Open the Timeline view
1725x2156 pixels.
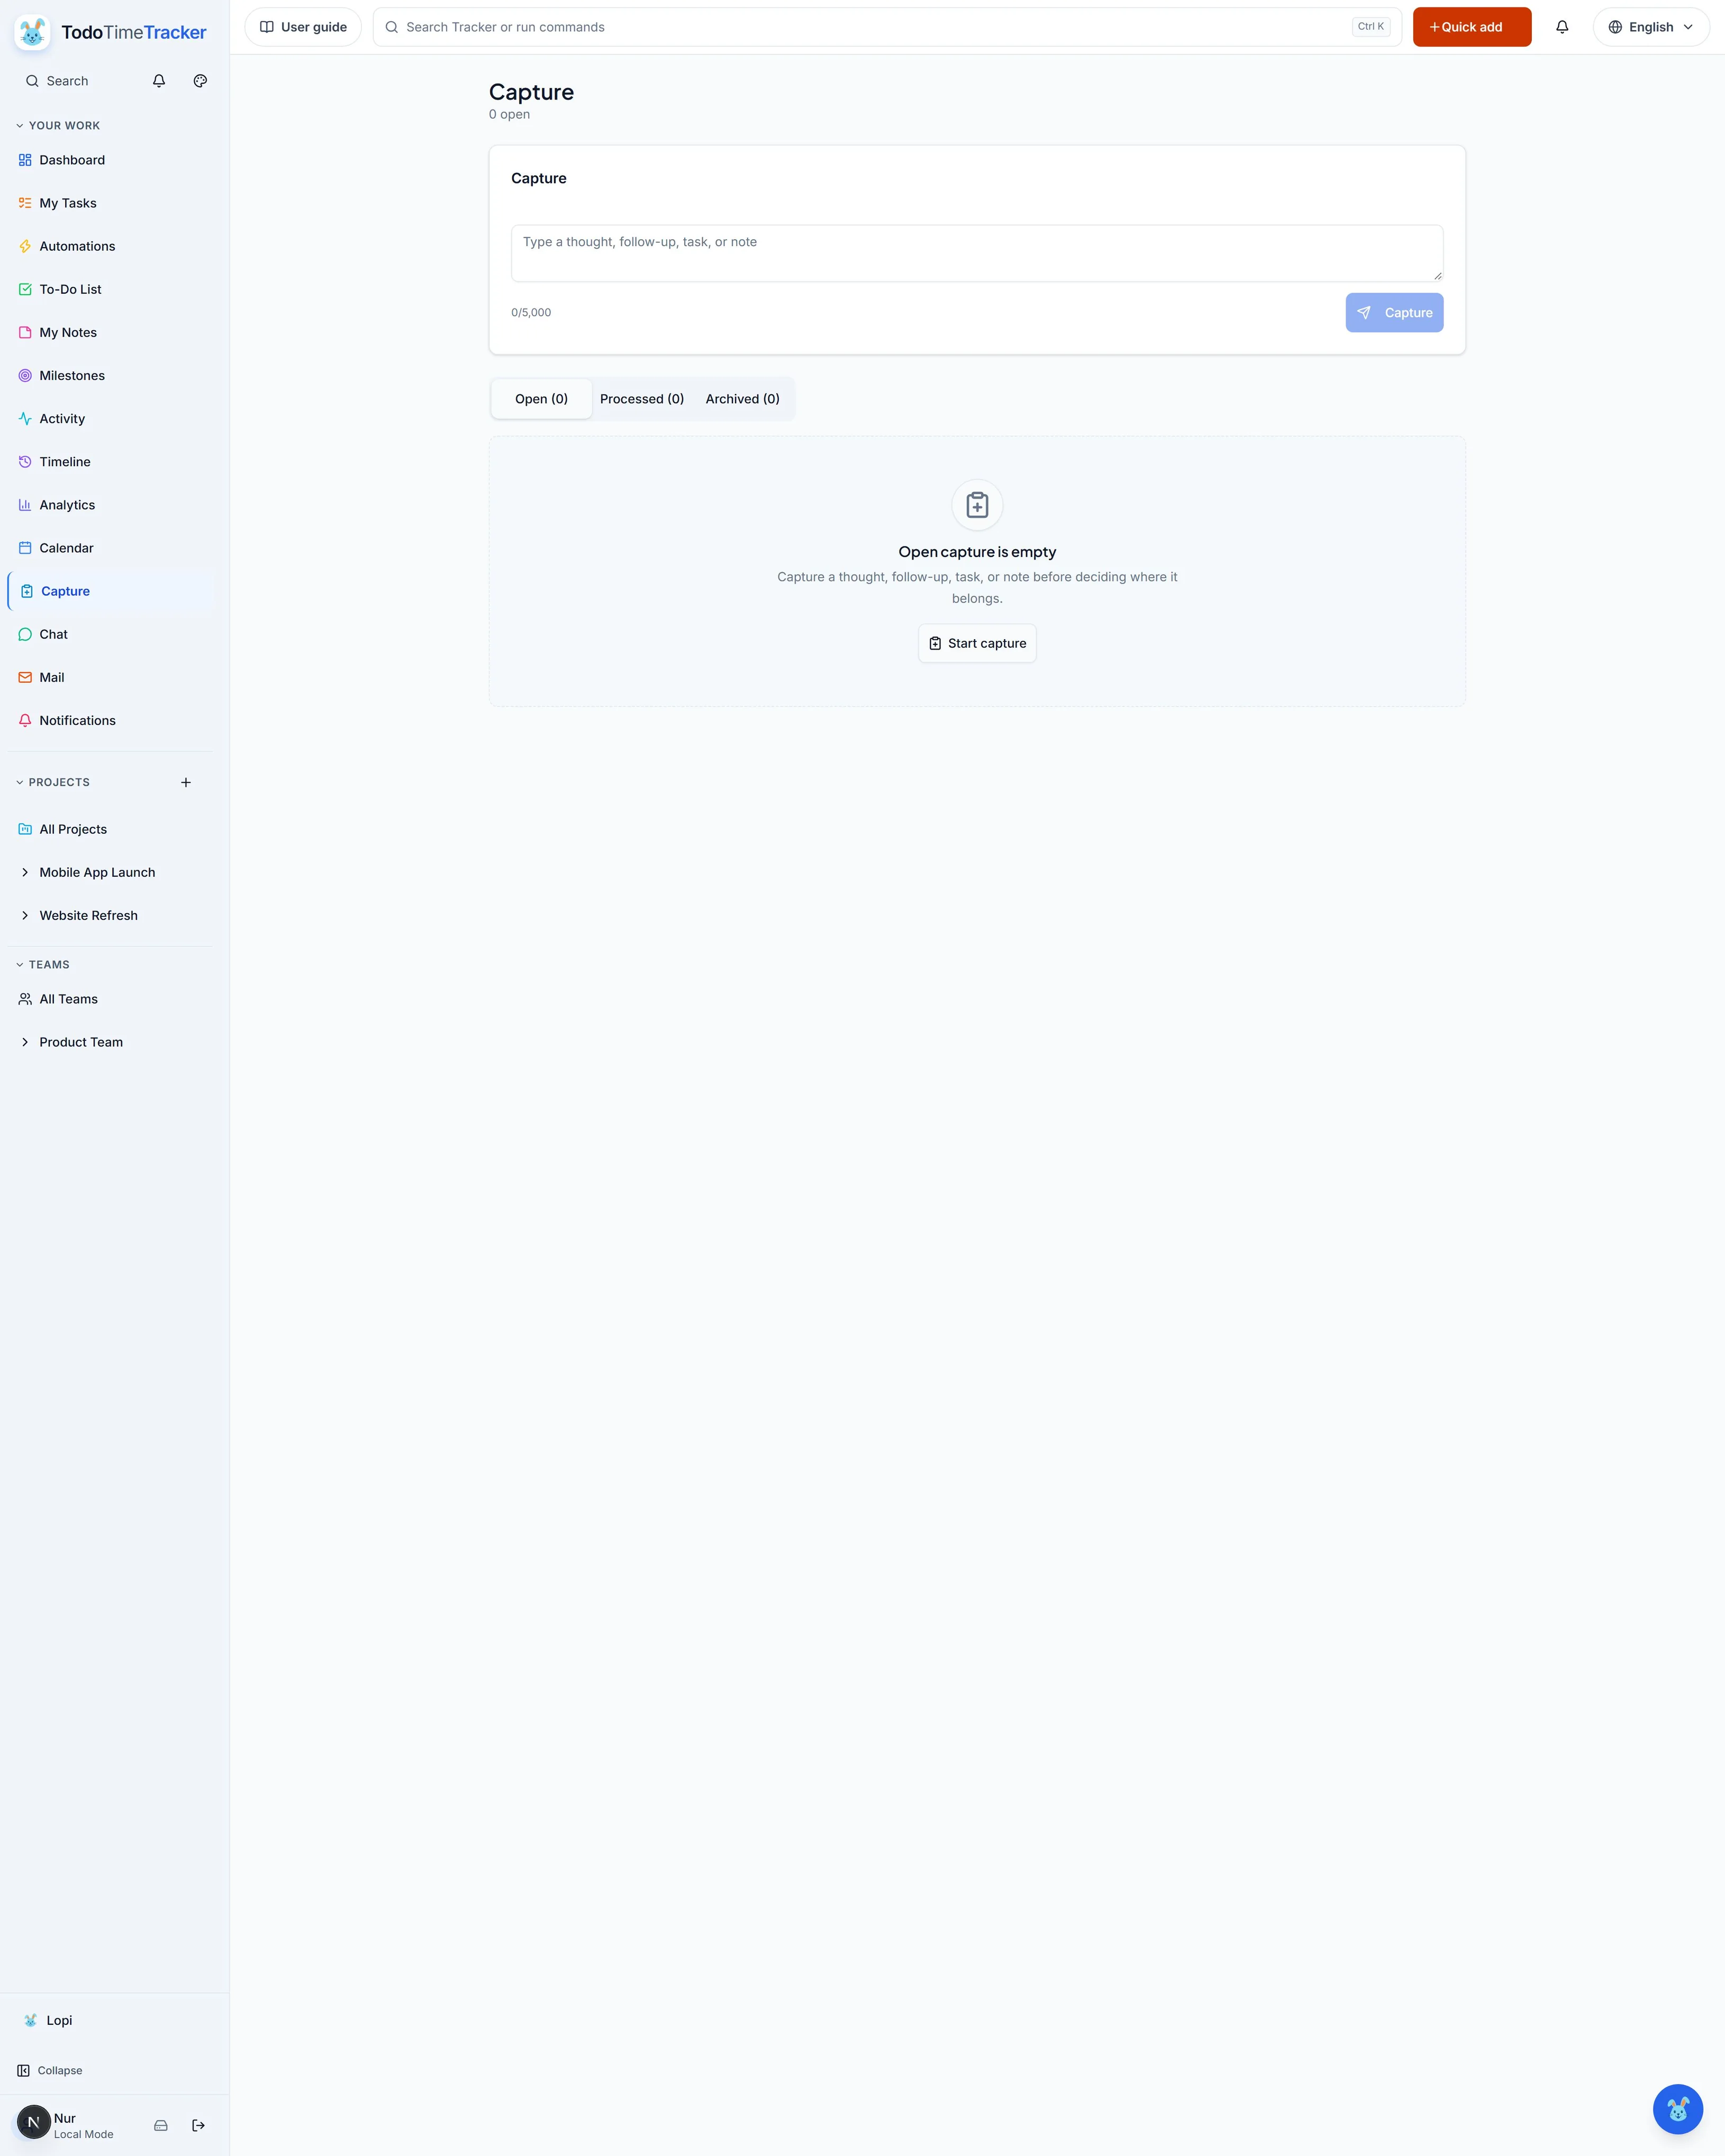pyautogui.click(x=111, y=461)
